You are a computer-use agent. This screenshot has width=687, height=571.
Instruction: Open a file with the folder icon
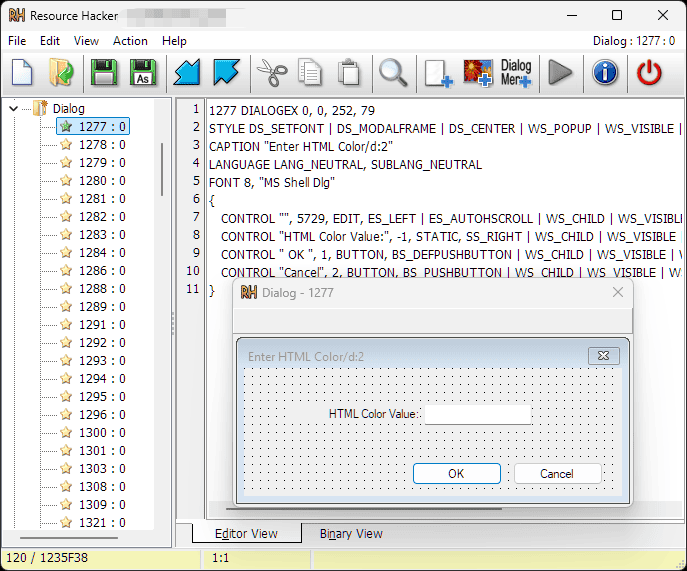pos(61,72)
